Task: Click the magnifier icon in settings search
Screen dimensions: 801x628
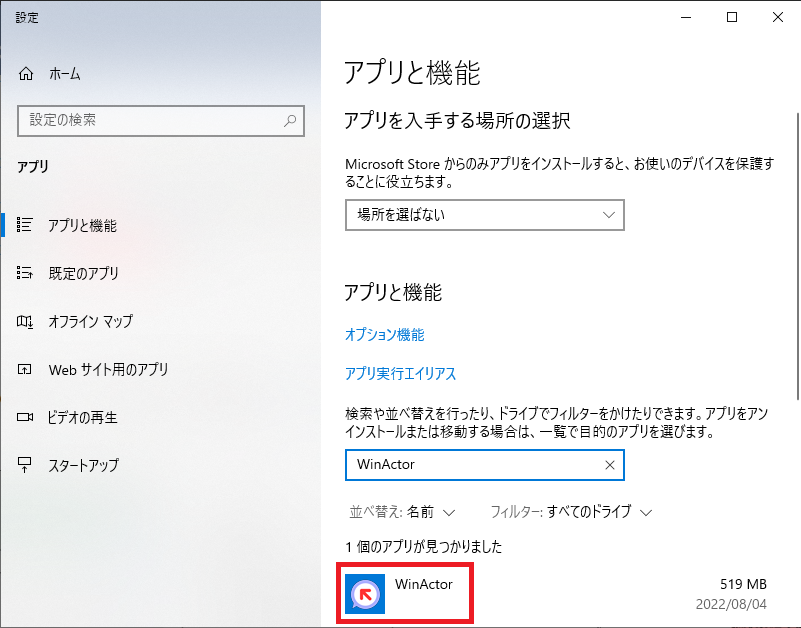Action: click(290, 121)
